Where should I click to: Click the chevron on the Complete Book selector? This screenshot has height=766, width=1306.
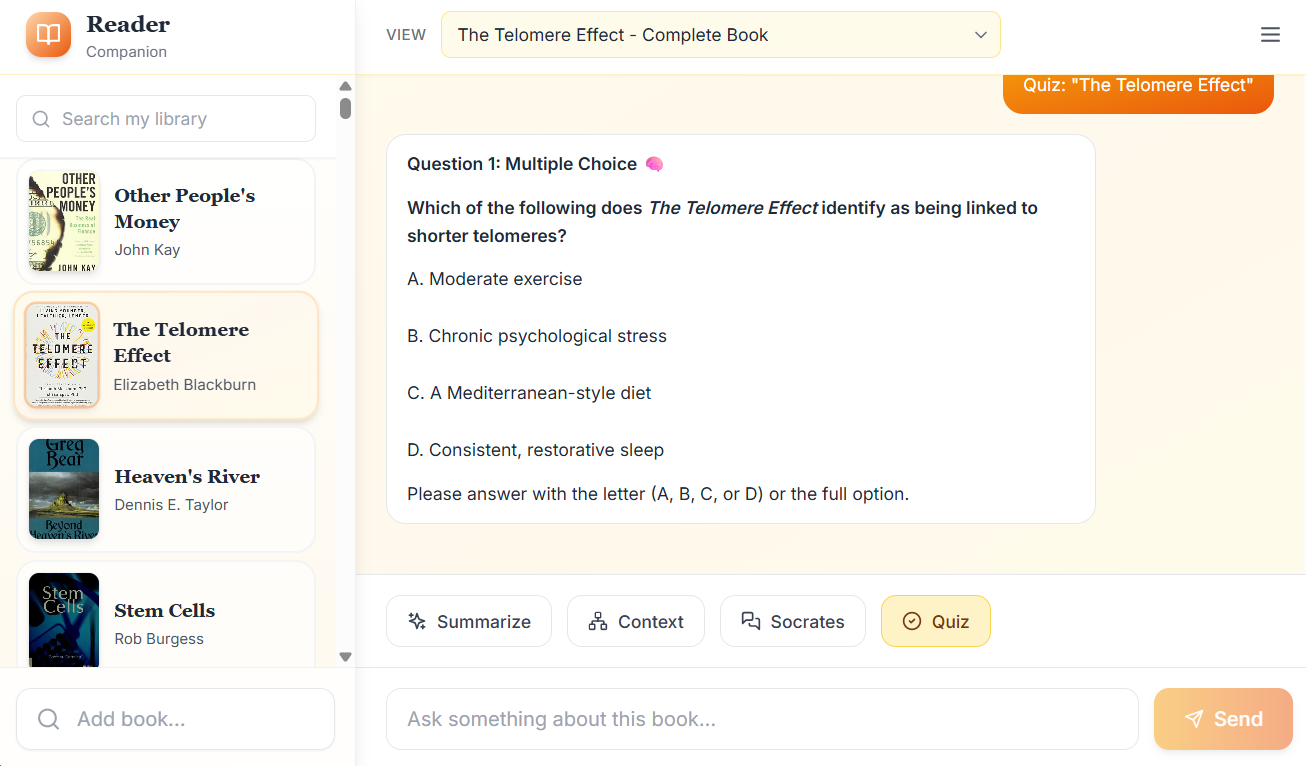pyautogui.click(x=980, y=34)
